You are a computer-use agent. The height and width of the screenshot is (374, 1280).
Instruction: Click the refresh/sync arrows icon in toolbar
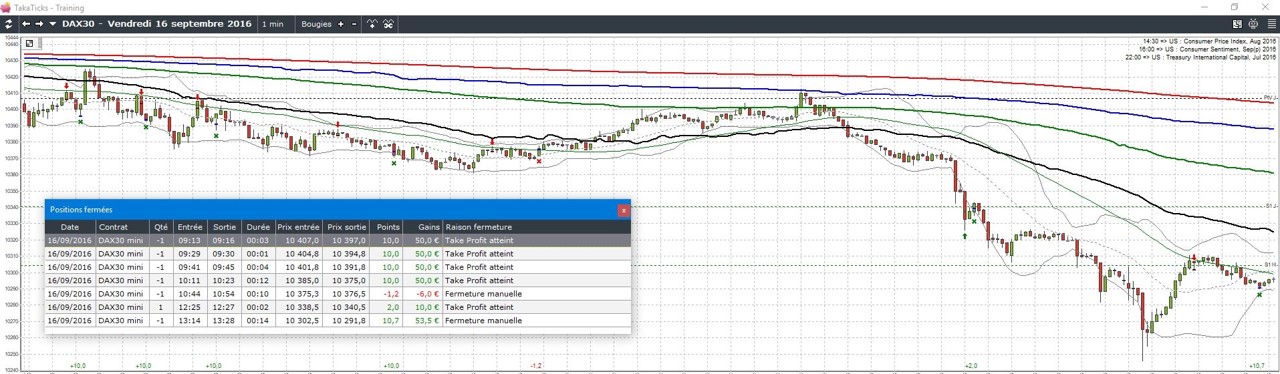(9, 23)
